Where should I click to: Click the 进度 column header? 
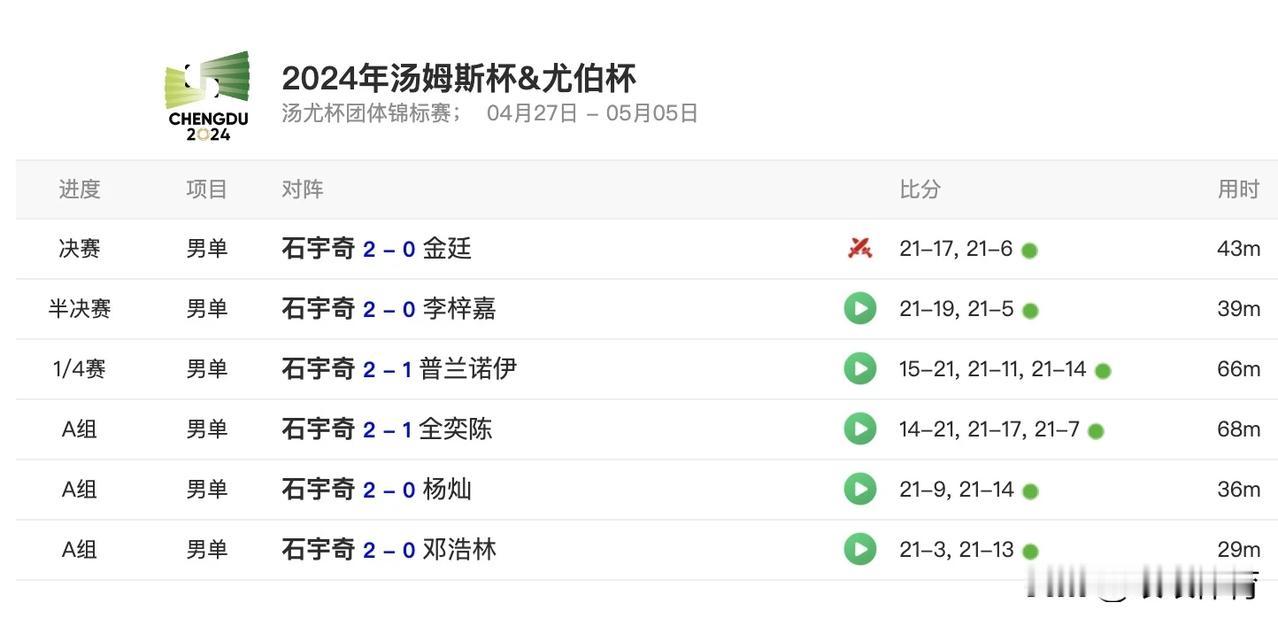pyautogui.click(x=79, y=189)
